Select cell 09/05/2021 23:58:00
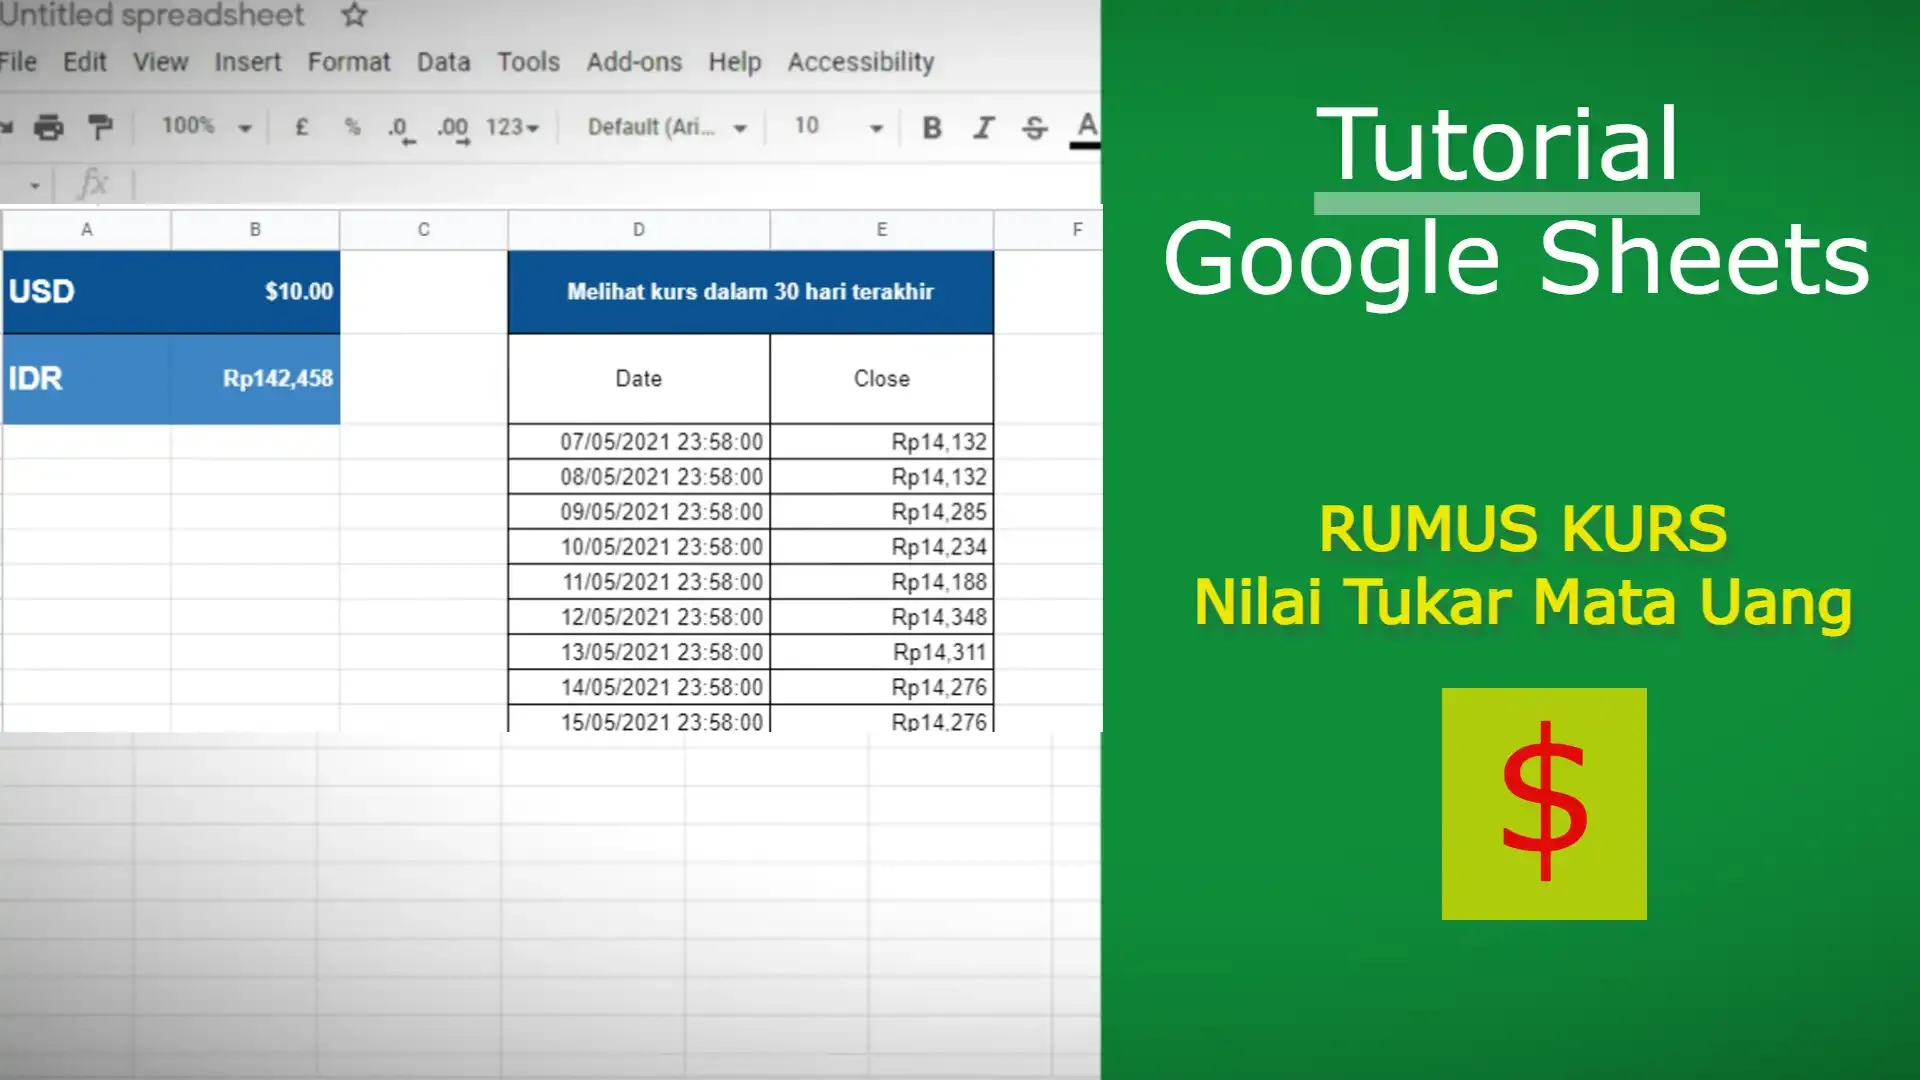Viewport: 1920px width, 1080px height. click(639, 512)
